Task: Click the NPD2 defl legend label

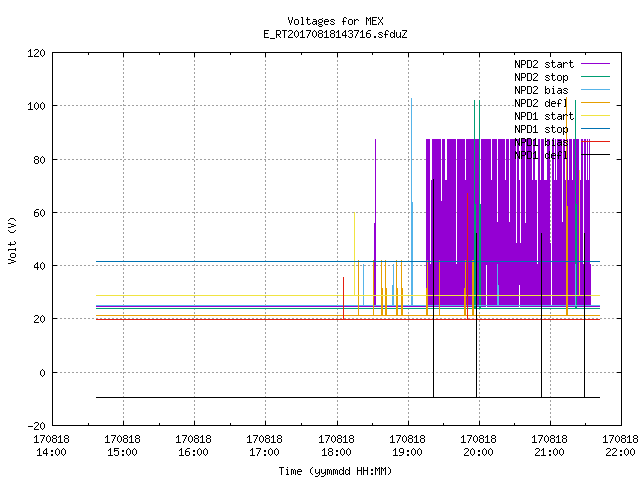Action: point(541,103)
